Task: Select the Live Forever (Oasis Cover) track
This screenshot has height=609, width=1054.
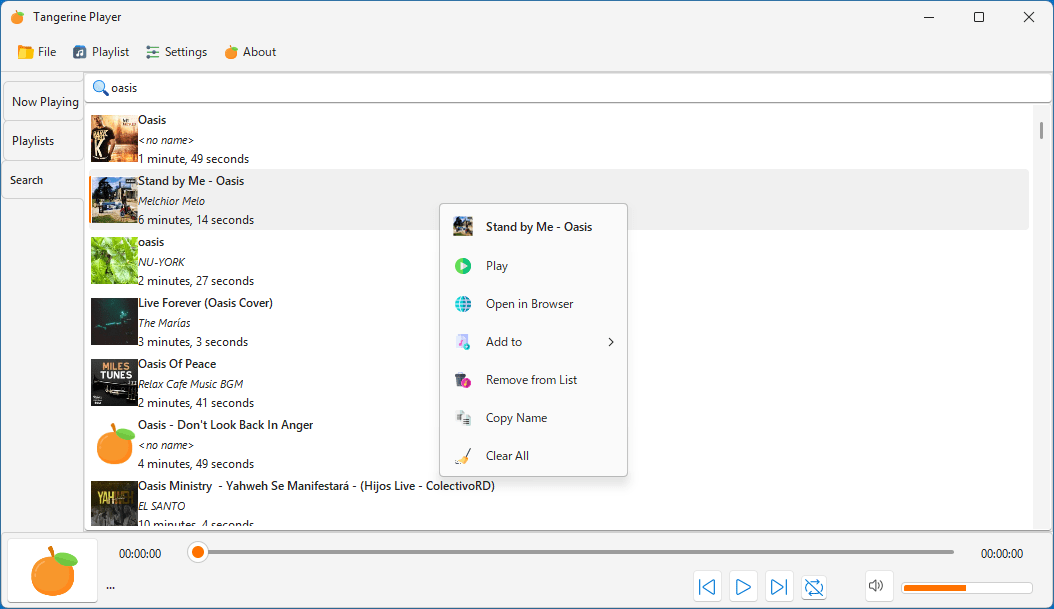Action: (x=559, y=322)
